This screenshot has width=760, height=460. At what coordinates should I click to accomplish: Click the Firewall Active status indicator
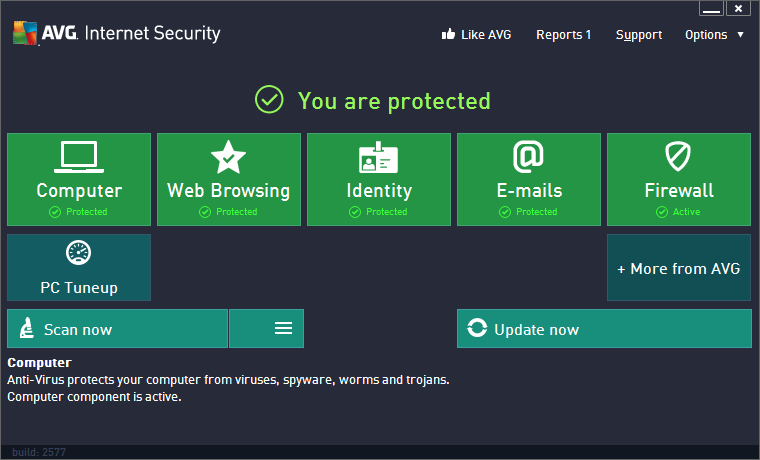(678, 212)
